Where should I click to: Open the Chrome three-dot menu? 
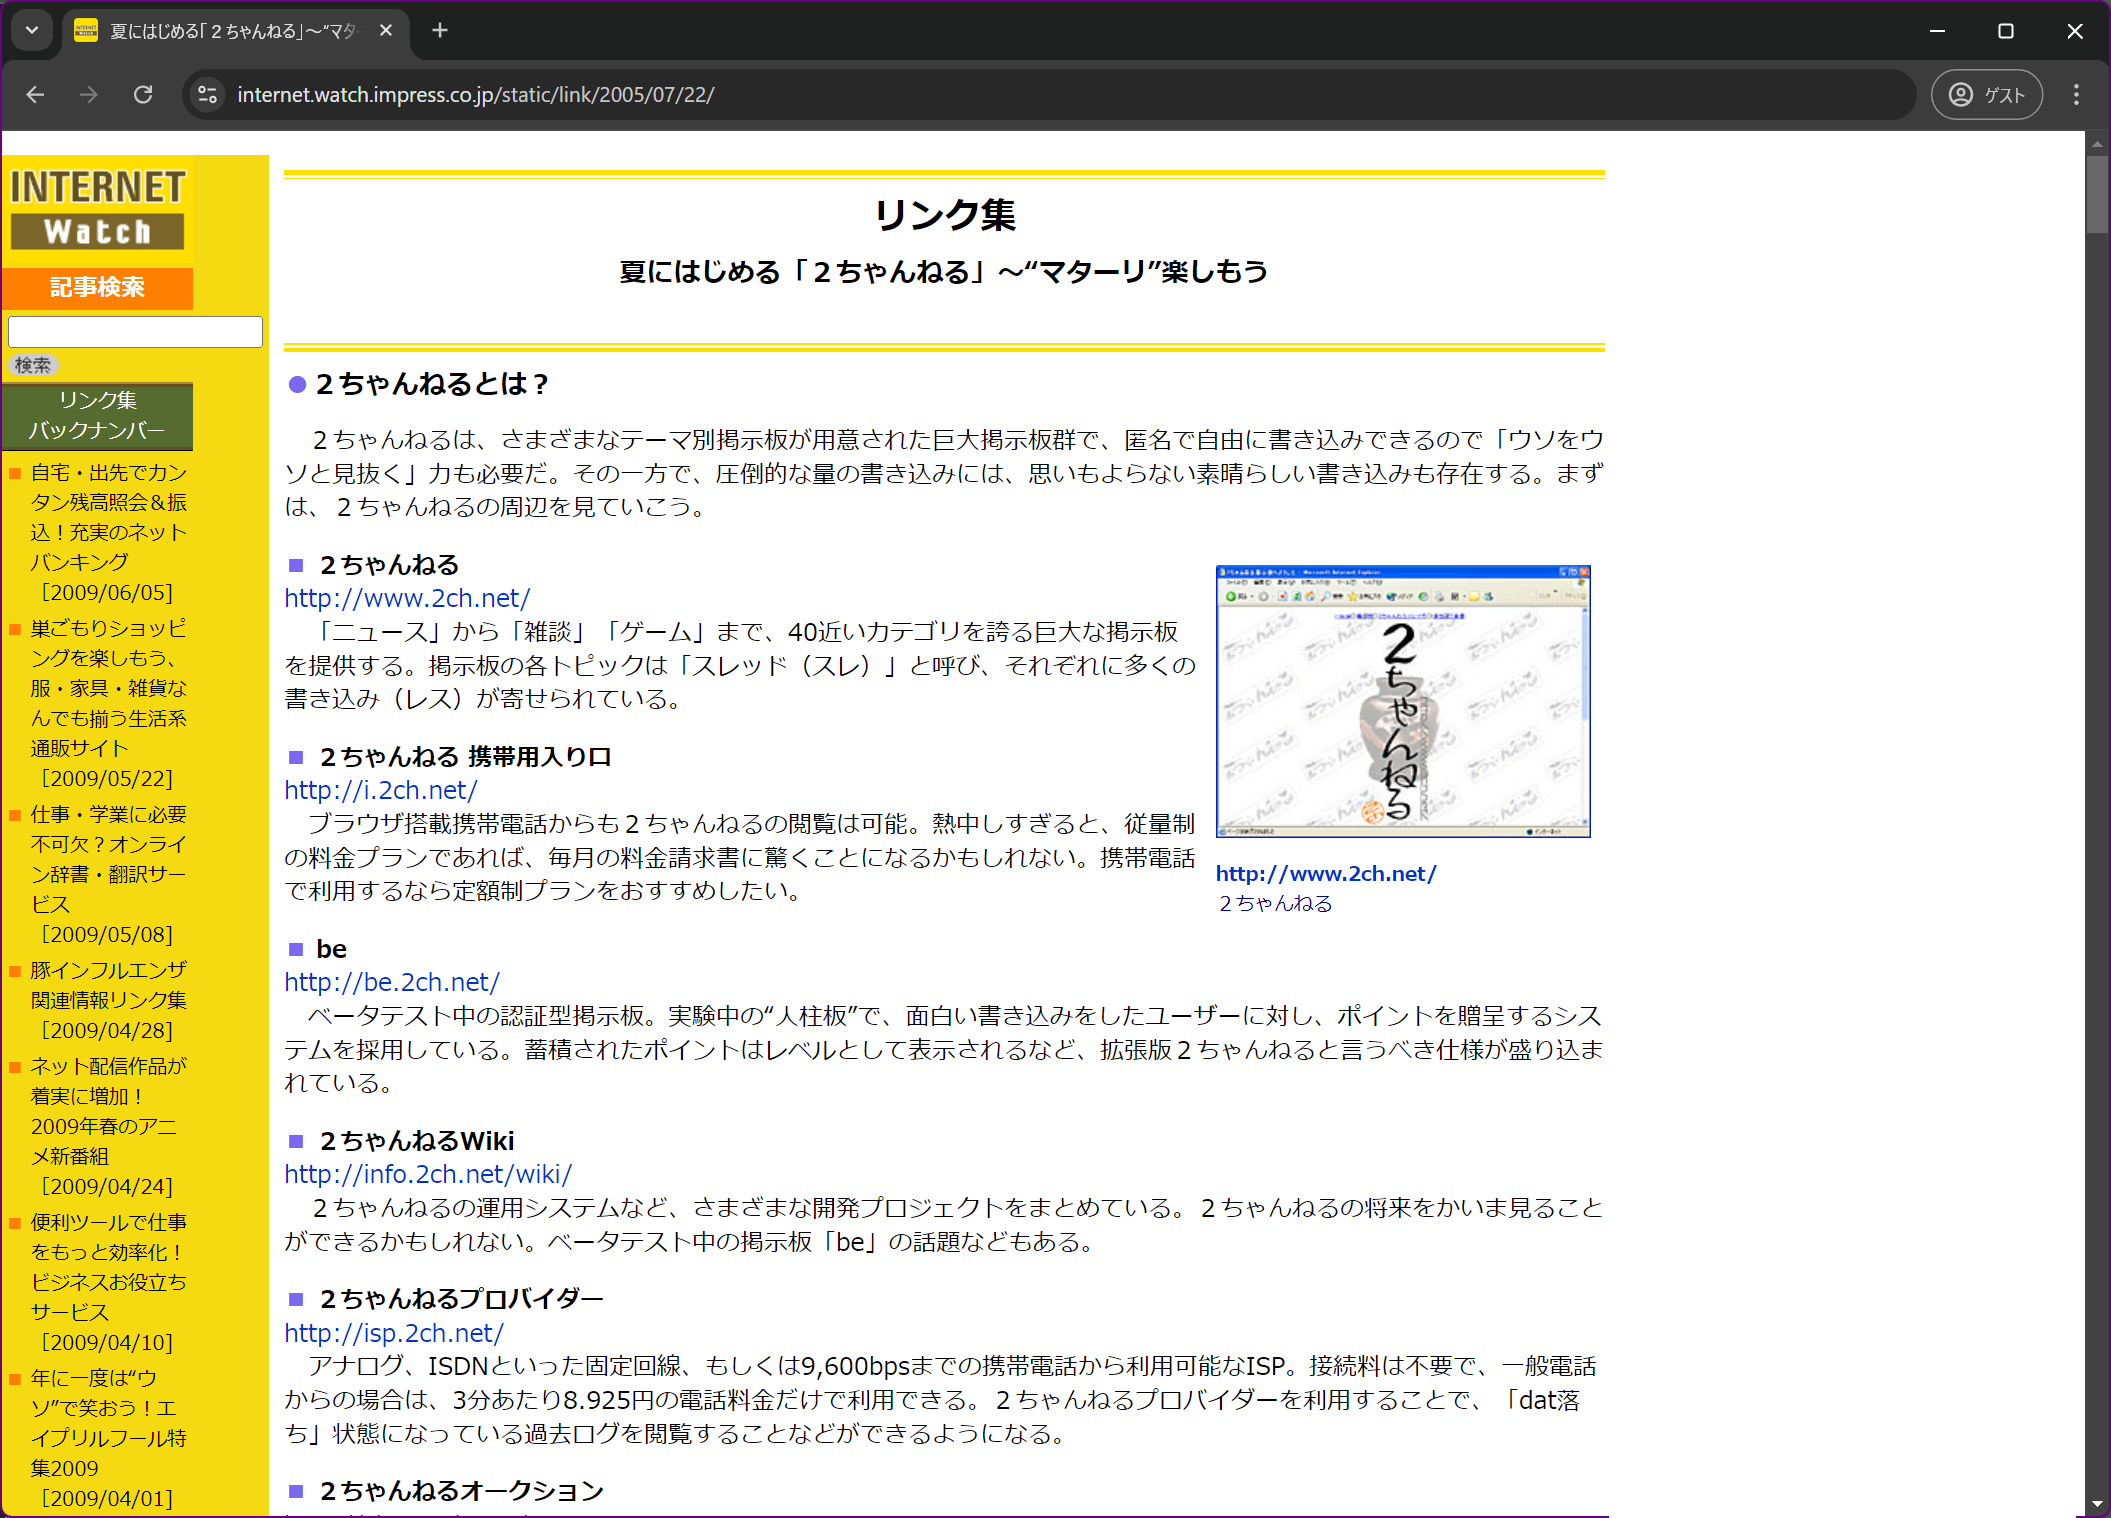coord(2076,95)
